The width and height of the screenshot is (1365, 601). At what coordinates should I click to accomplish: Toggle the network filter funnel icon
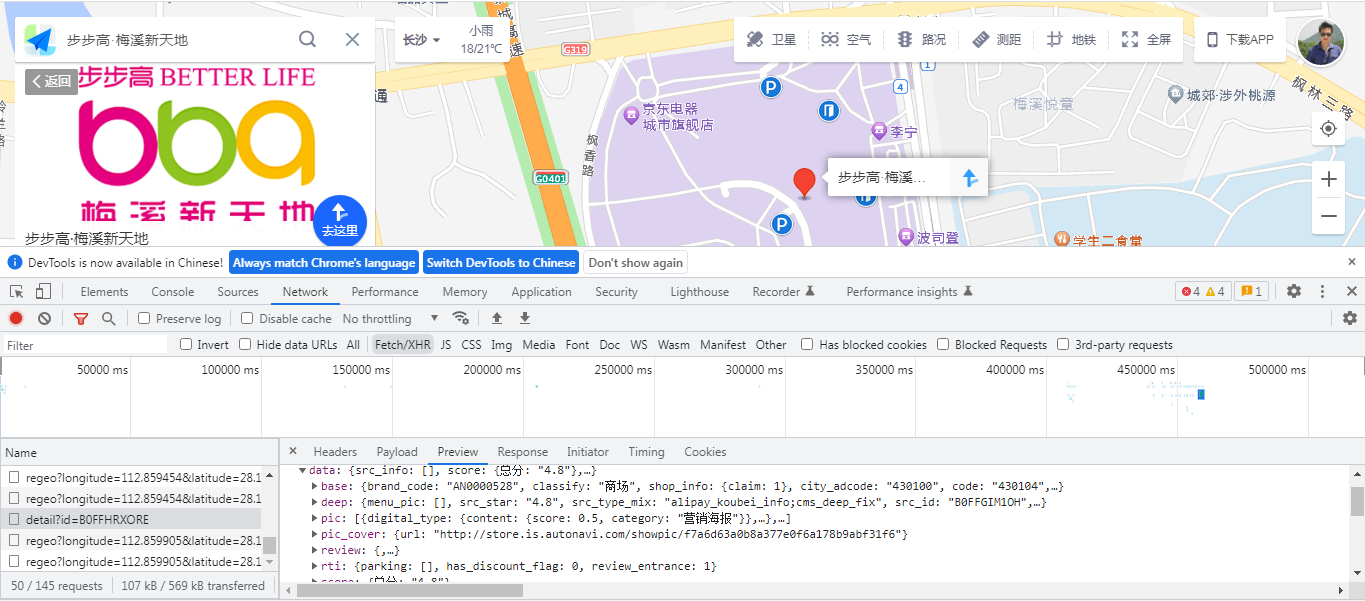[81, 318]
